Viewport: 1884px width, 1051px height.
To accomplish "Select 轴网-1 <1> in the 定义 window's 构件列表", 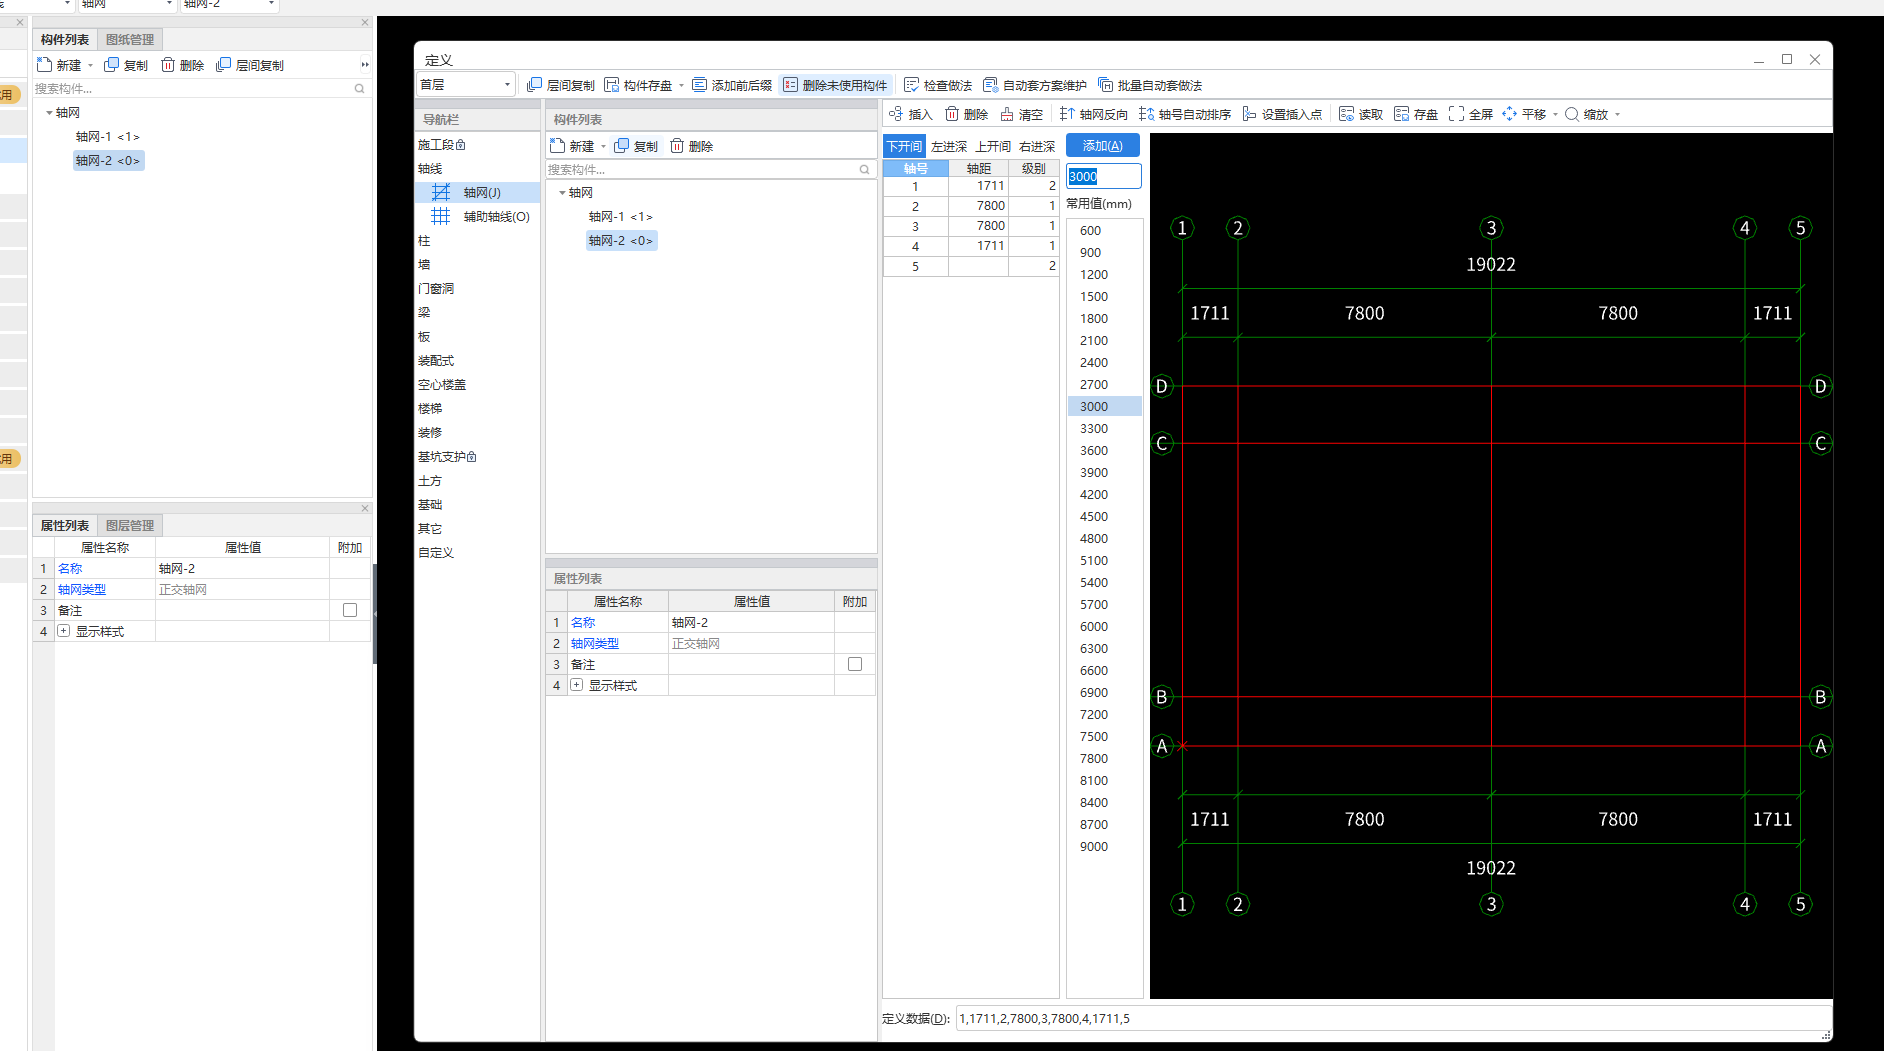I will point(620,217).
